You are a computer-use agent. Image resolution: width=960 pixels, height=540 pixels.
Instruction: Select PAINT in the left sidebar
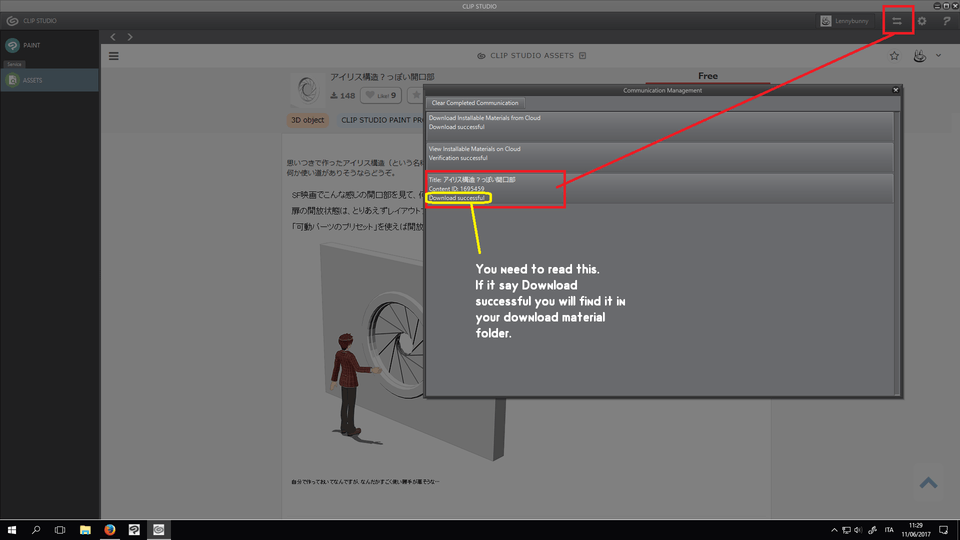[50, 45]
